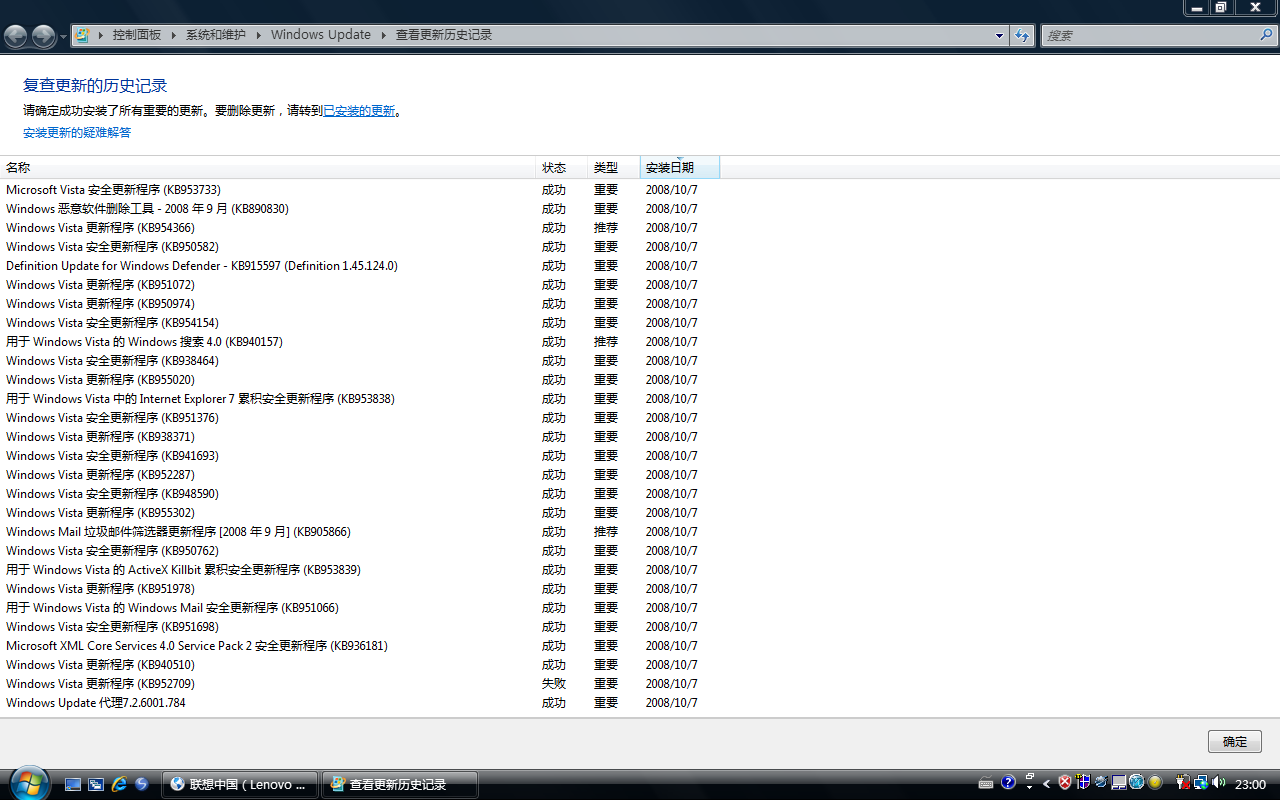Click the red security shield tray icon
This screenshot has width=1280, height=800.
(1066, 783)
